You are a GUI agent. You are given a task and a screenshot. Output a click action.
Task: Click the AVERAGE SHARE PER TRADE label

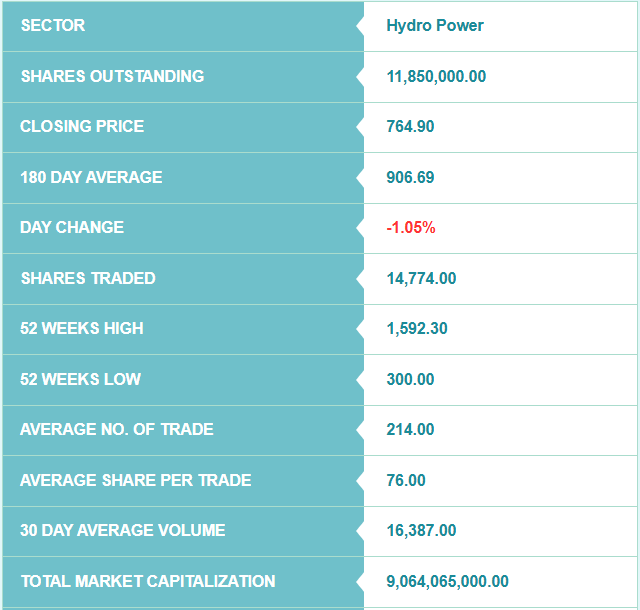click(136, 481)
